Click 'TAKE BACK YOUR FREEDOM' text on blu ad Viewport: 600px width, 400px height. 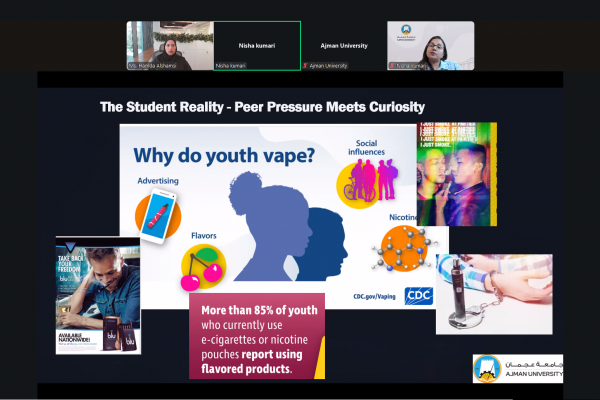(x=70, y=264)
